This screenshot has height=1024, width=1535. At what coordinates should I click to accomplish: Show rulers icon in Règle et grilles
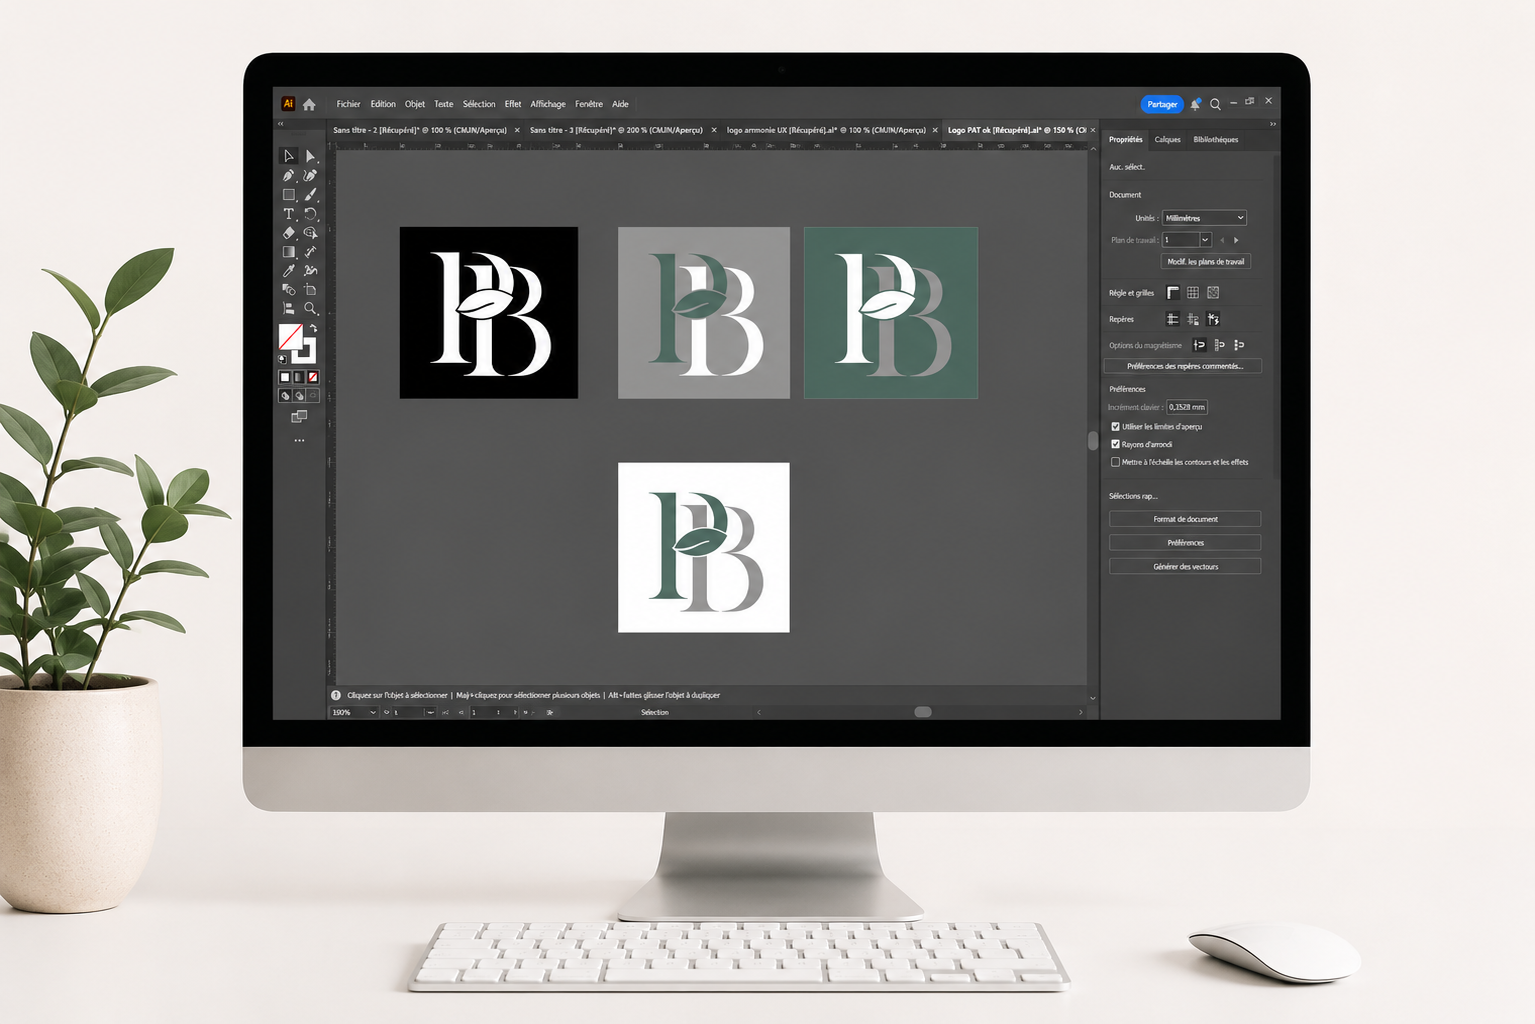coord(1173,293)
